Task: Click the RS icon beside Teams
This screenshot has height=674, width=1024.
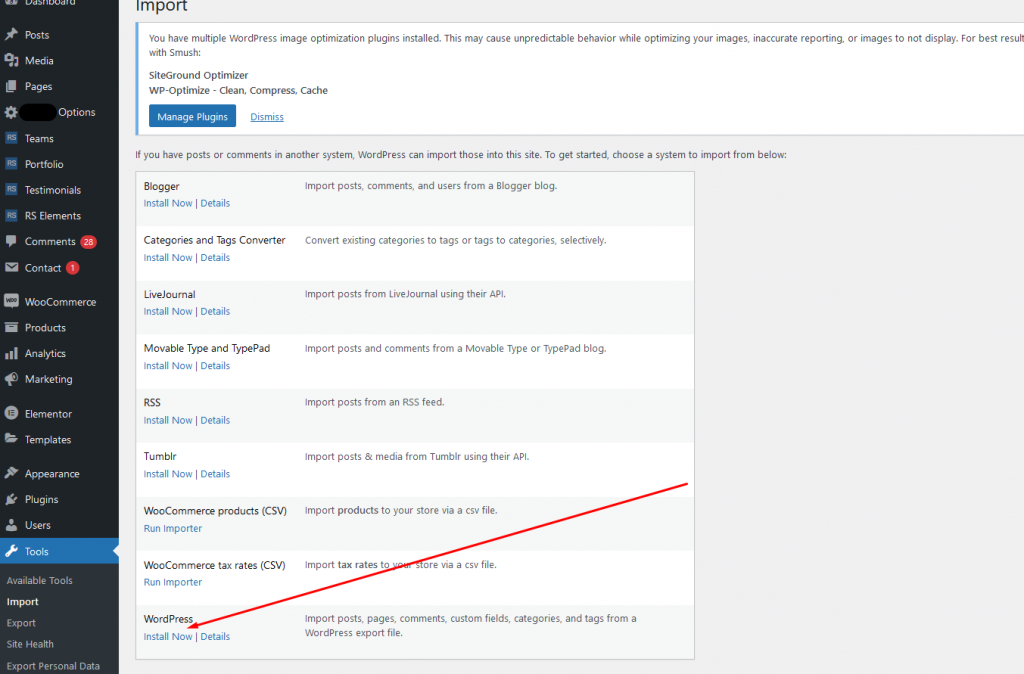Action: pos(11,138)
